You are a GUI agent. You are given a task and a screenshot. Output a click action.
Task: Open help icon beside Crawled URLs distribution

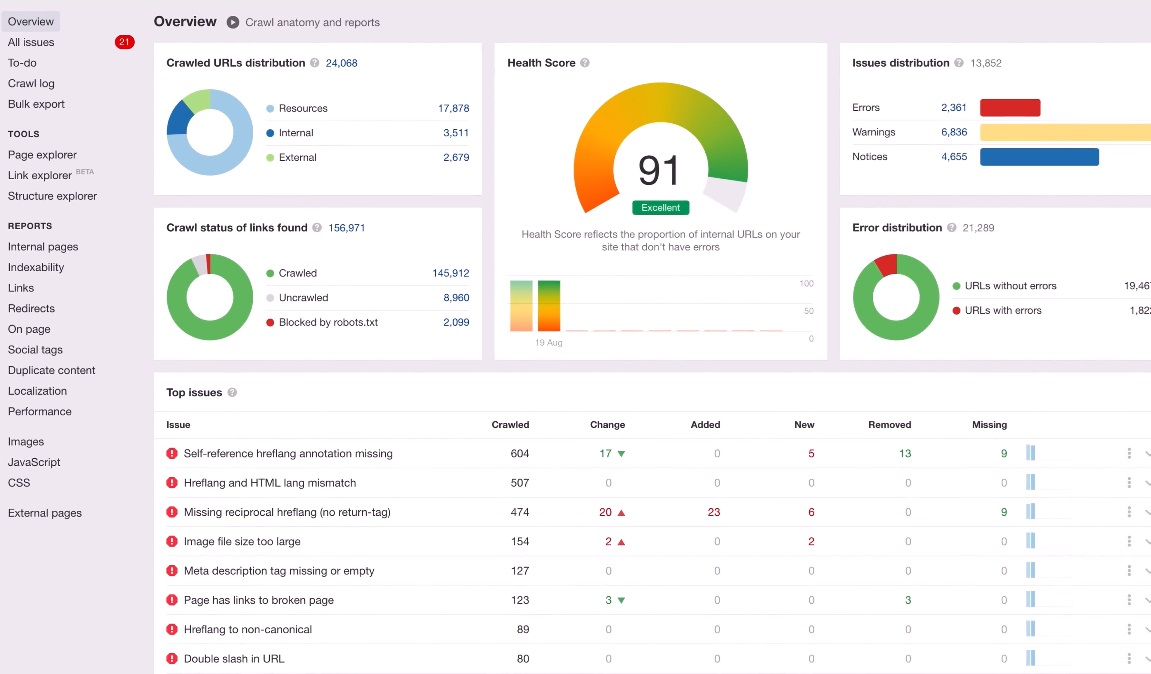click(x=314, y=63)
